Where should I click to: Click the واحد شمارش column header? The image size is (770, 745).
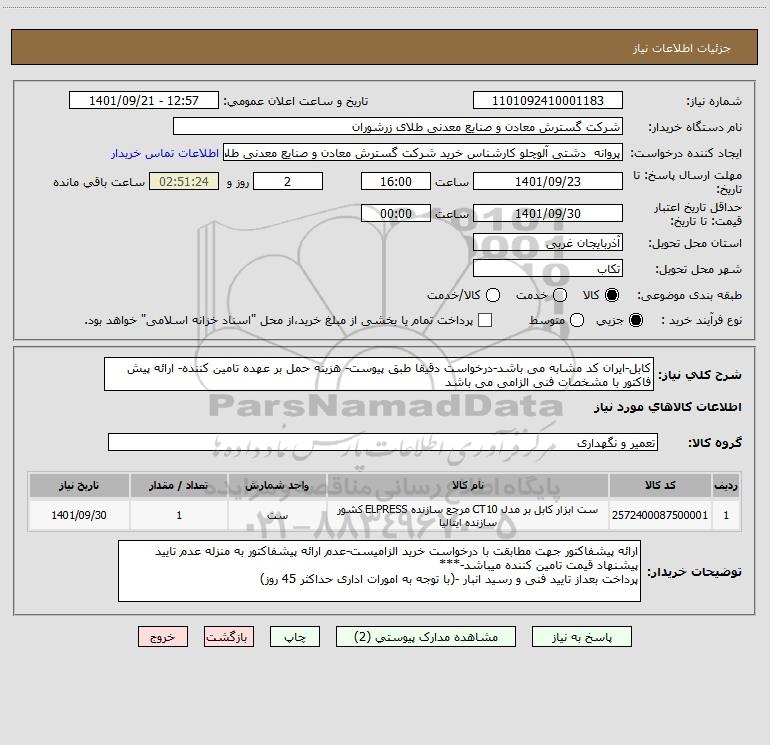click(277, 486)
